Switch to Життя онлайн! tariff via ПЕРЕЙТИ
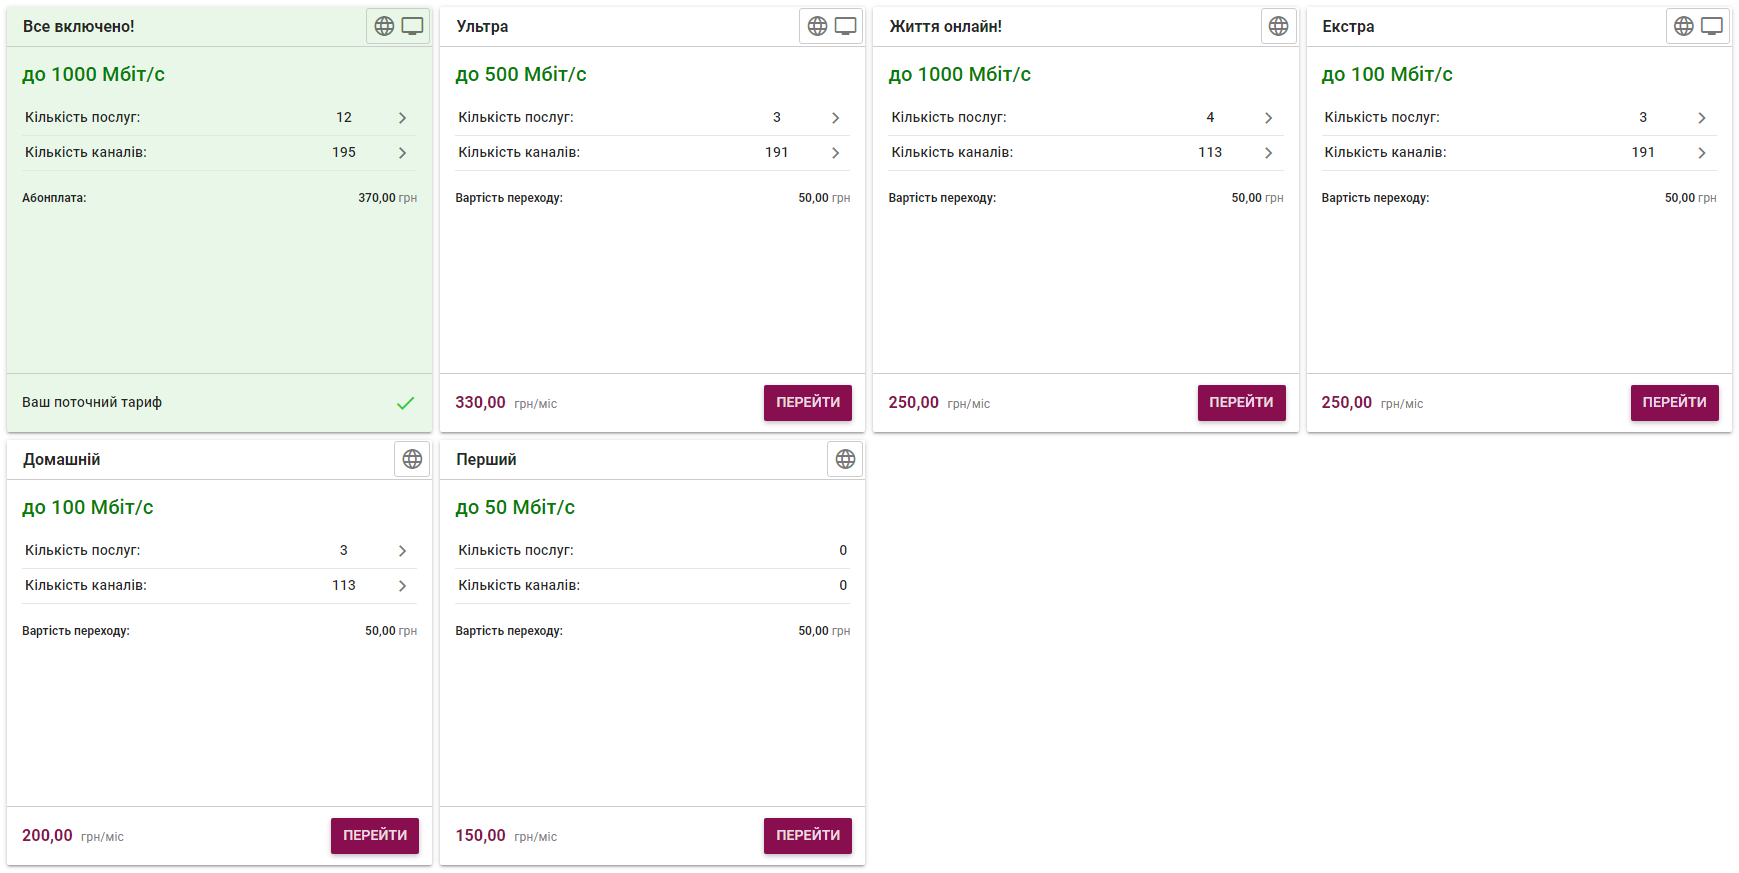1739x873 pixels. pyautogui.click(x=1241, y=403)
